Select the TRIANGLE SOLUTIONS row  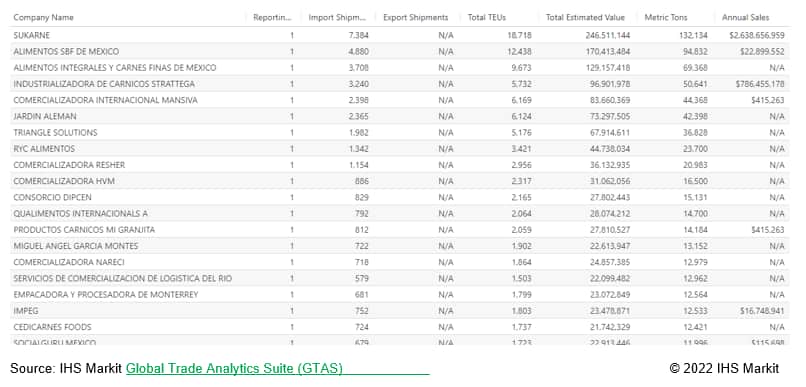[x=399, y=133]
